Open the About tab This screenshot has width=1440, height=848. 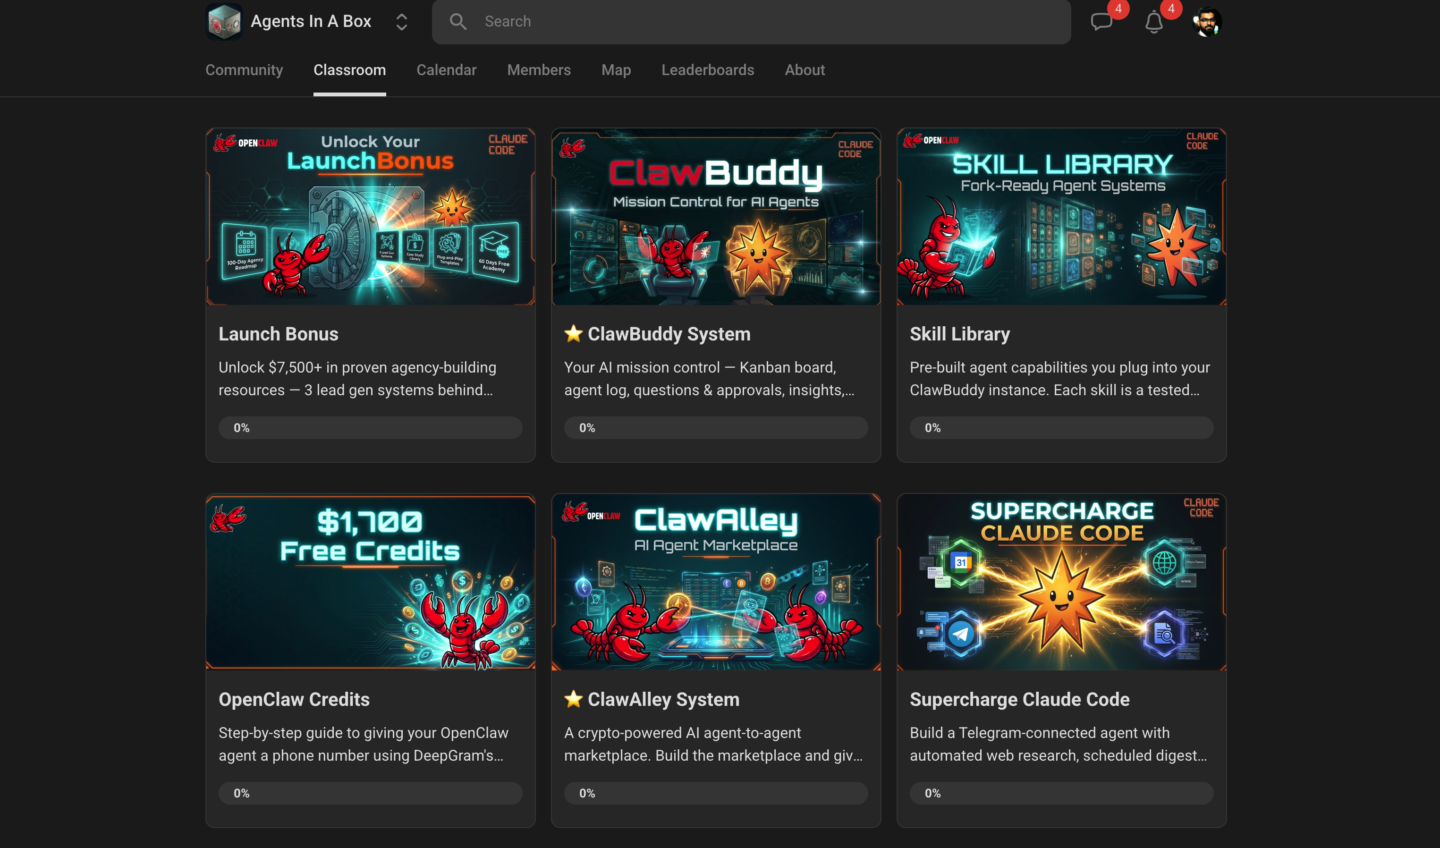tap(805, 70)
